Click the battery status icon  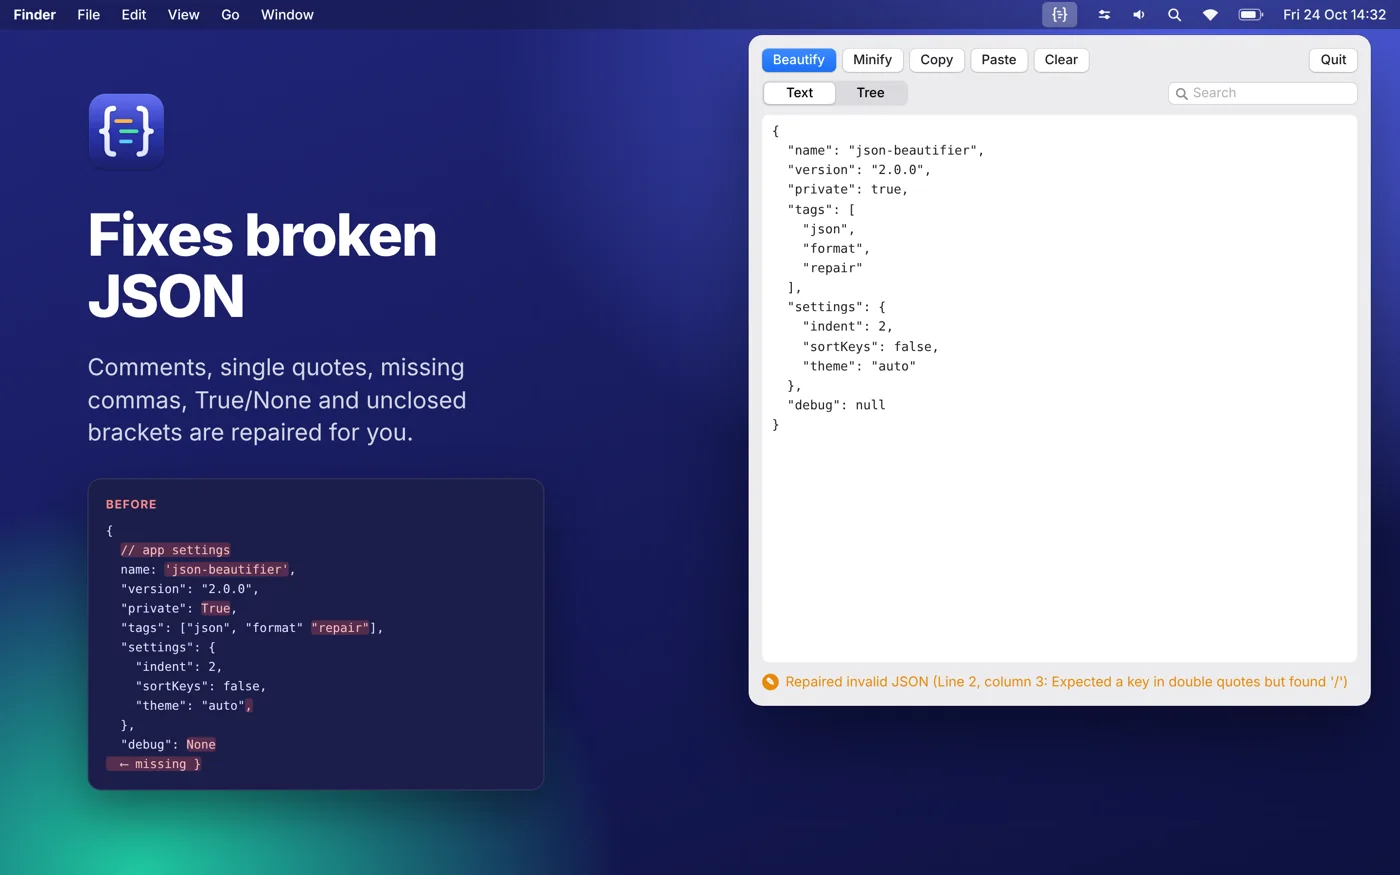[1251, 15]
